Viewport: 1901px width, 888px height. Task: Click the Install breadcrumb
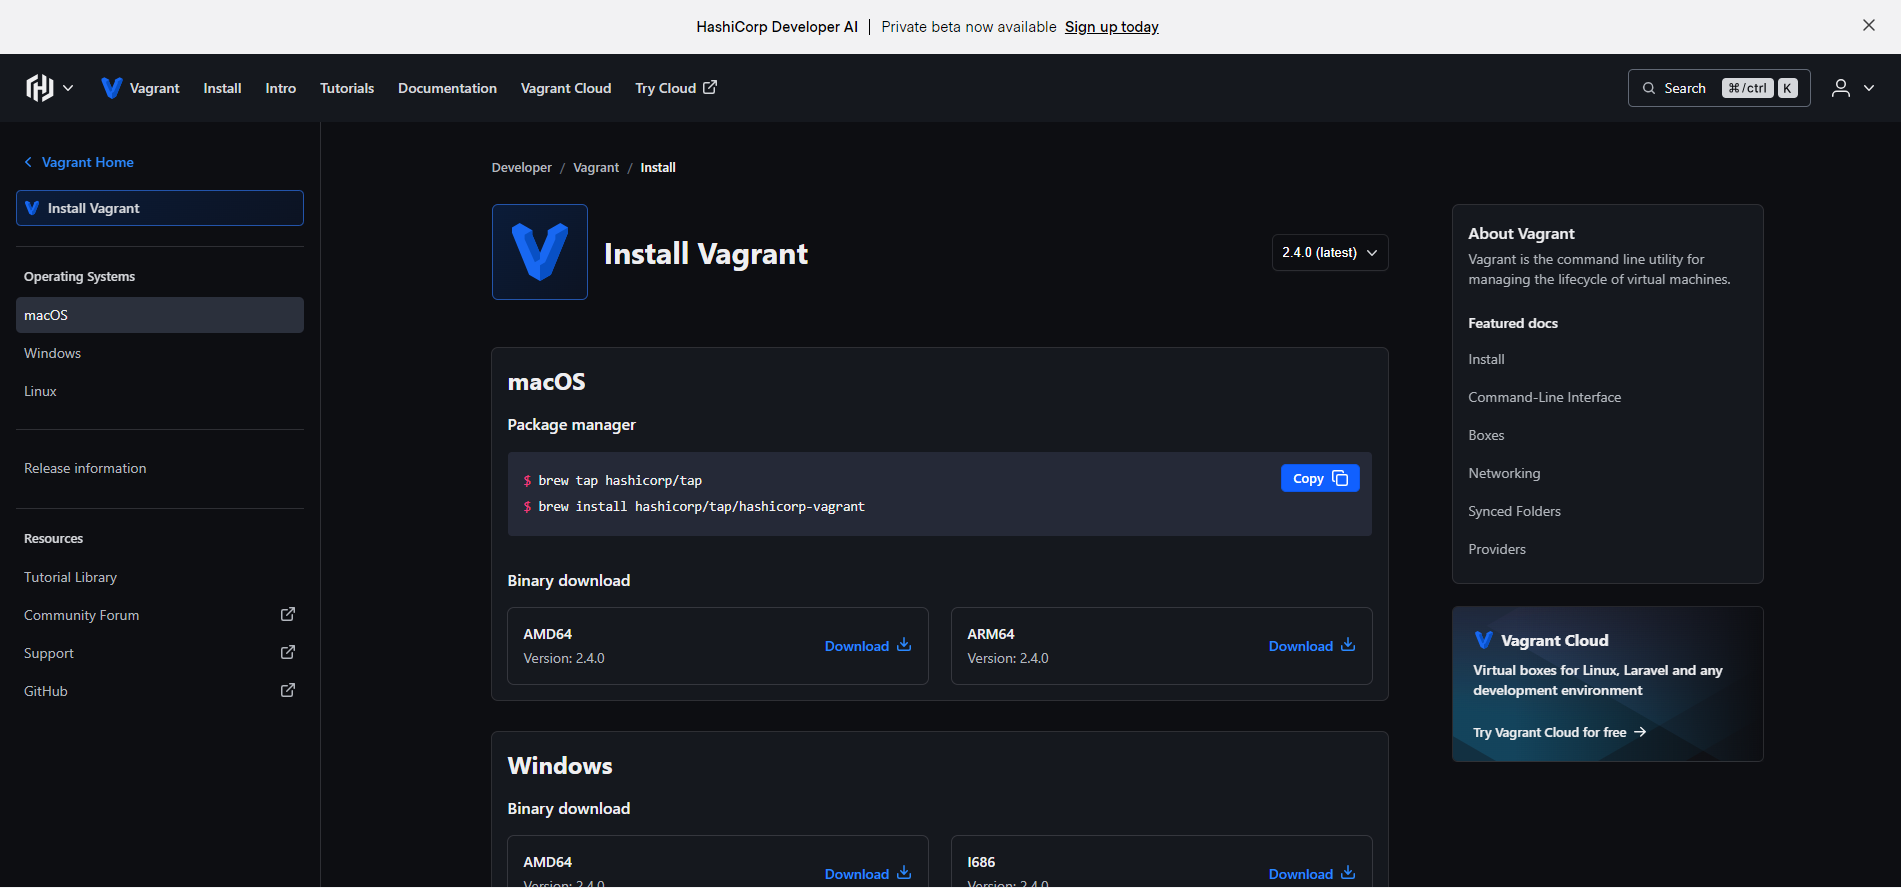click(x=658, y=167)
